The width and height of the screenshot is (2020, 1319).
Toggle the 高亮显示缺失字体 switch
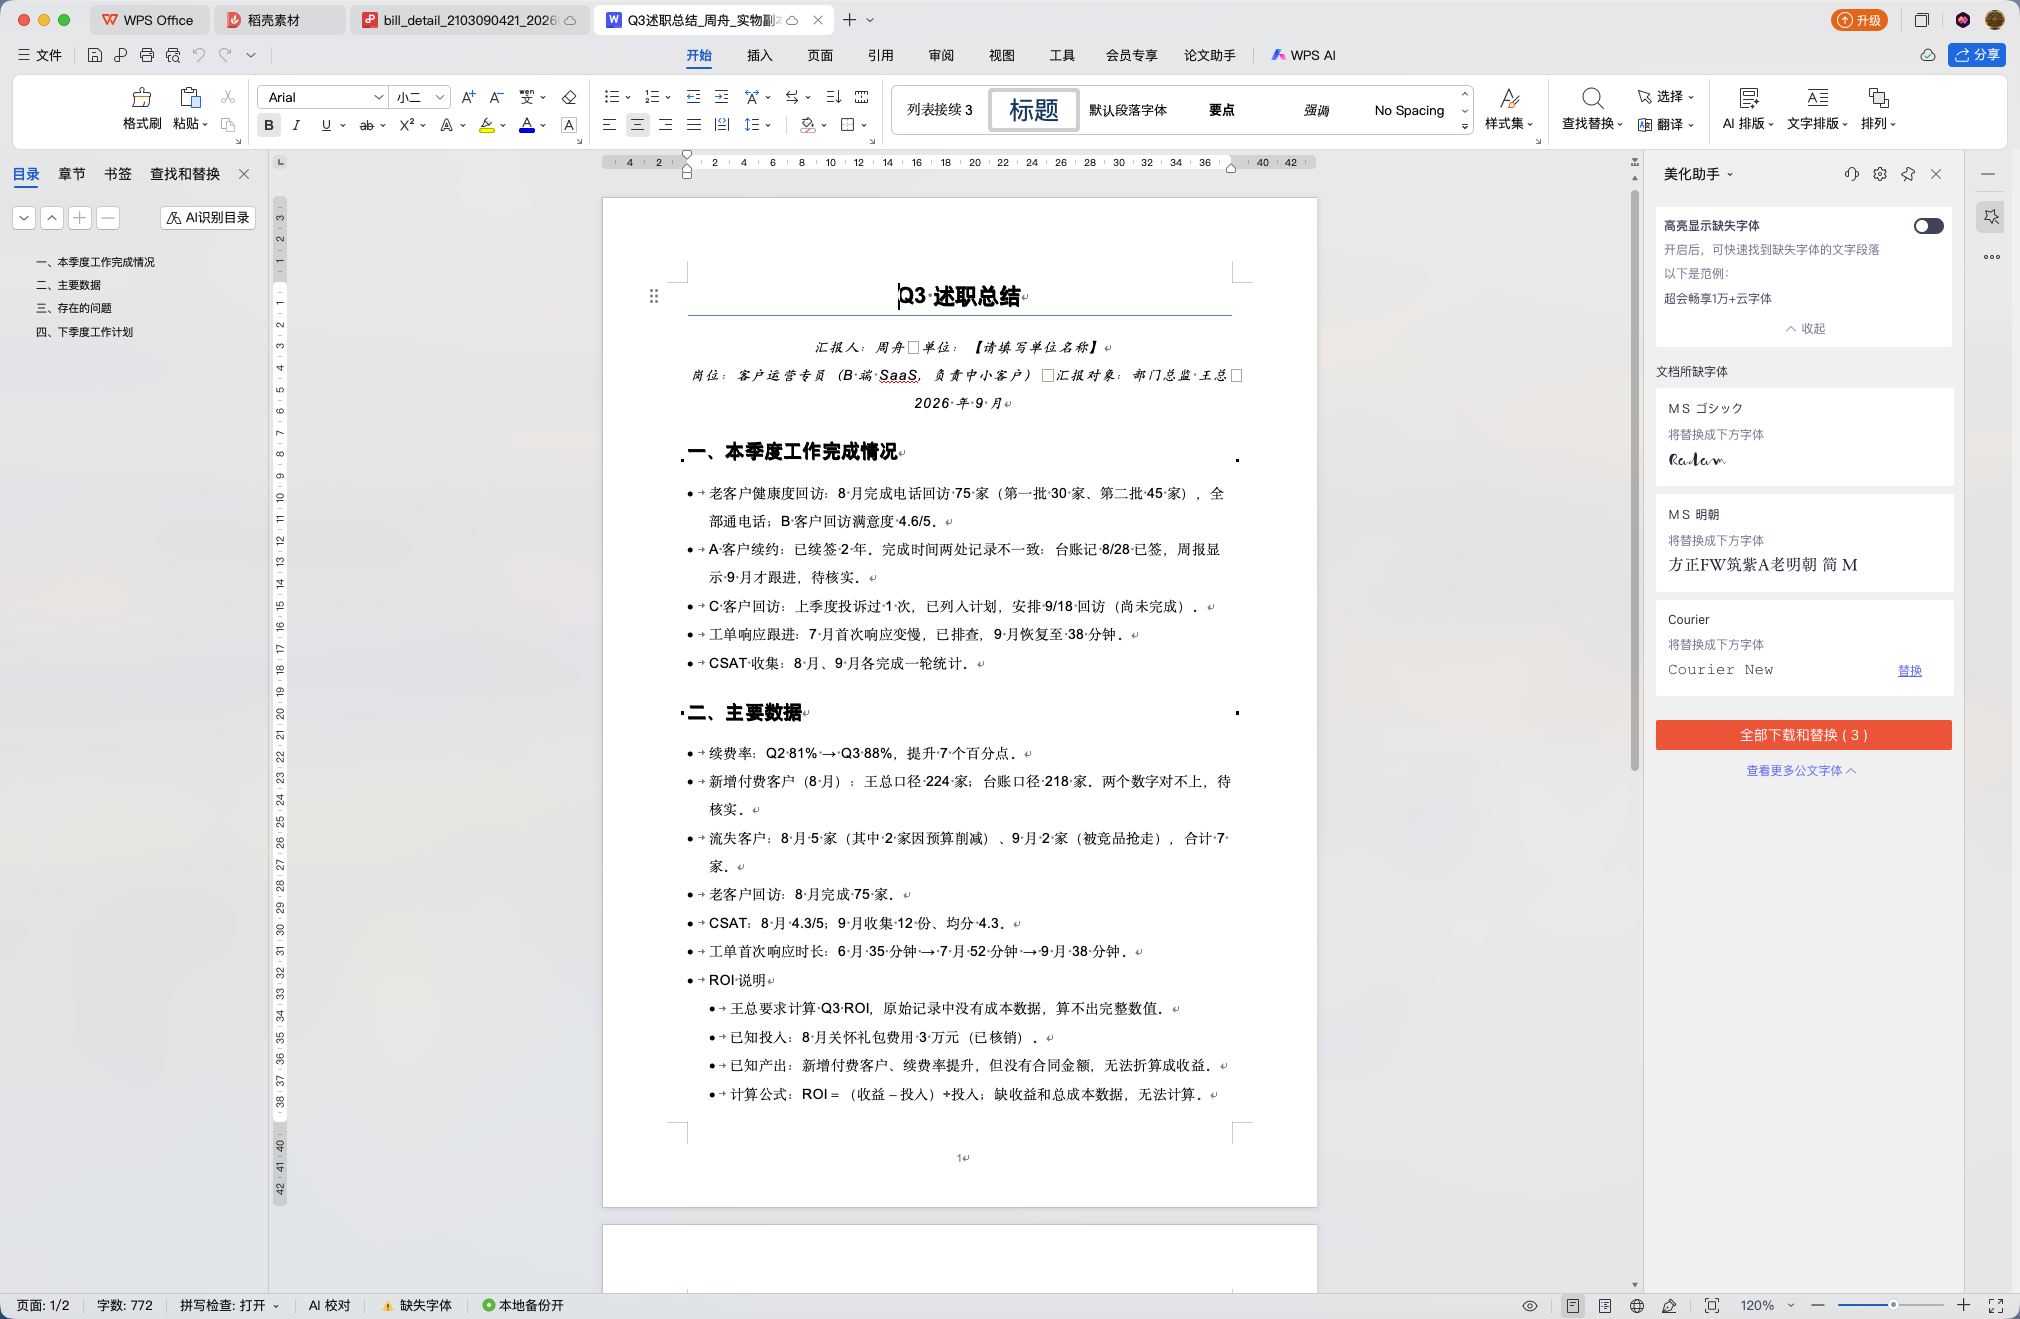1929,226
